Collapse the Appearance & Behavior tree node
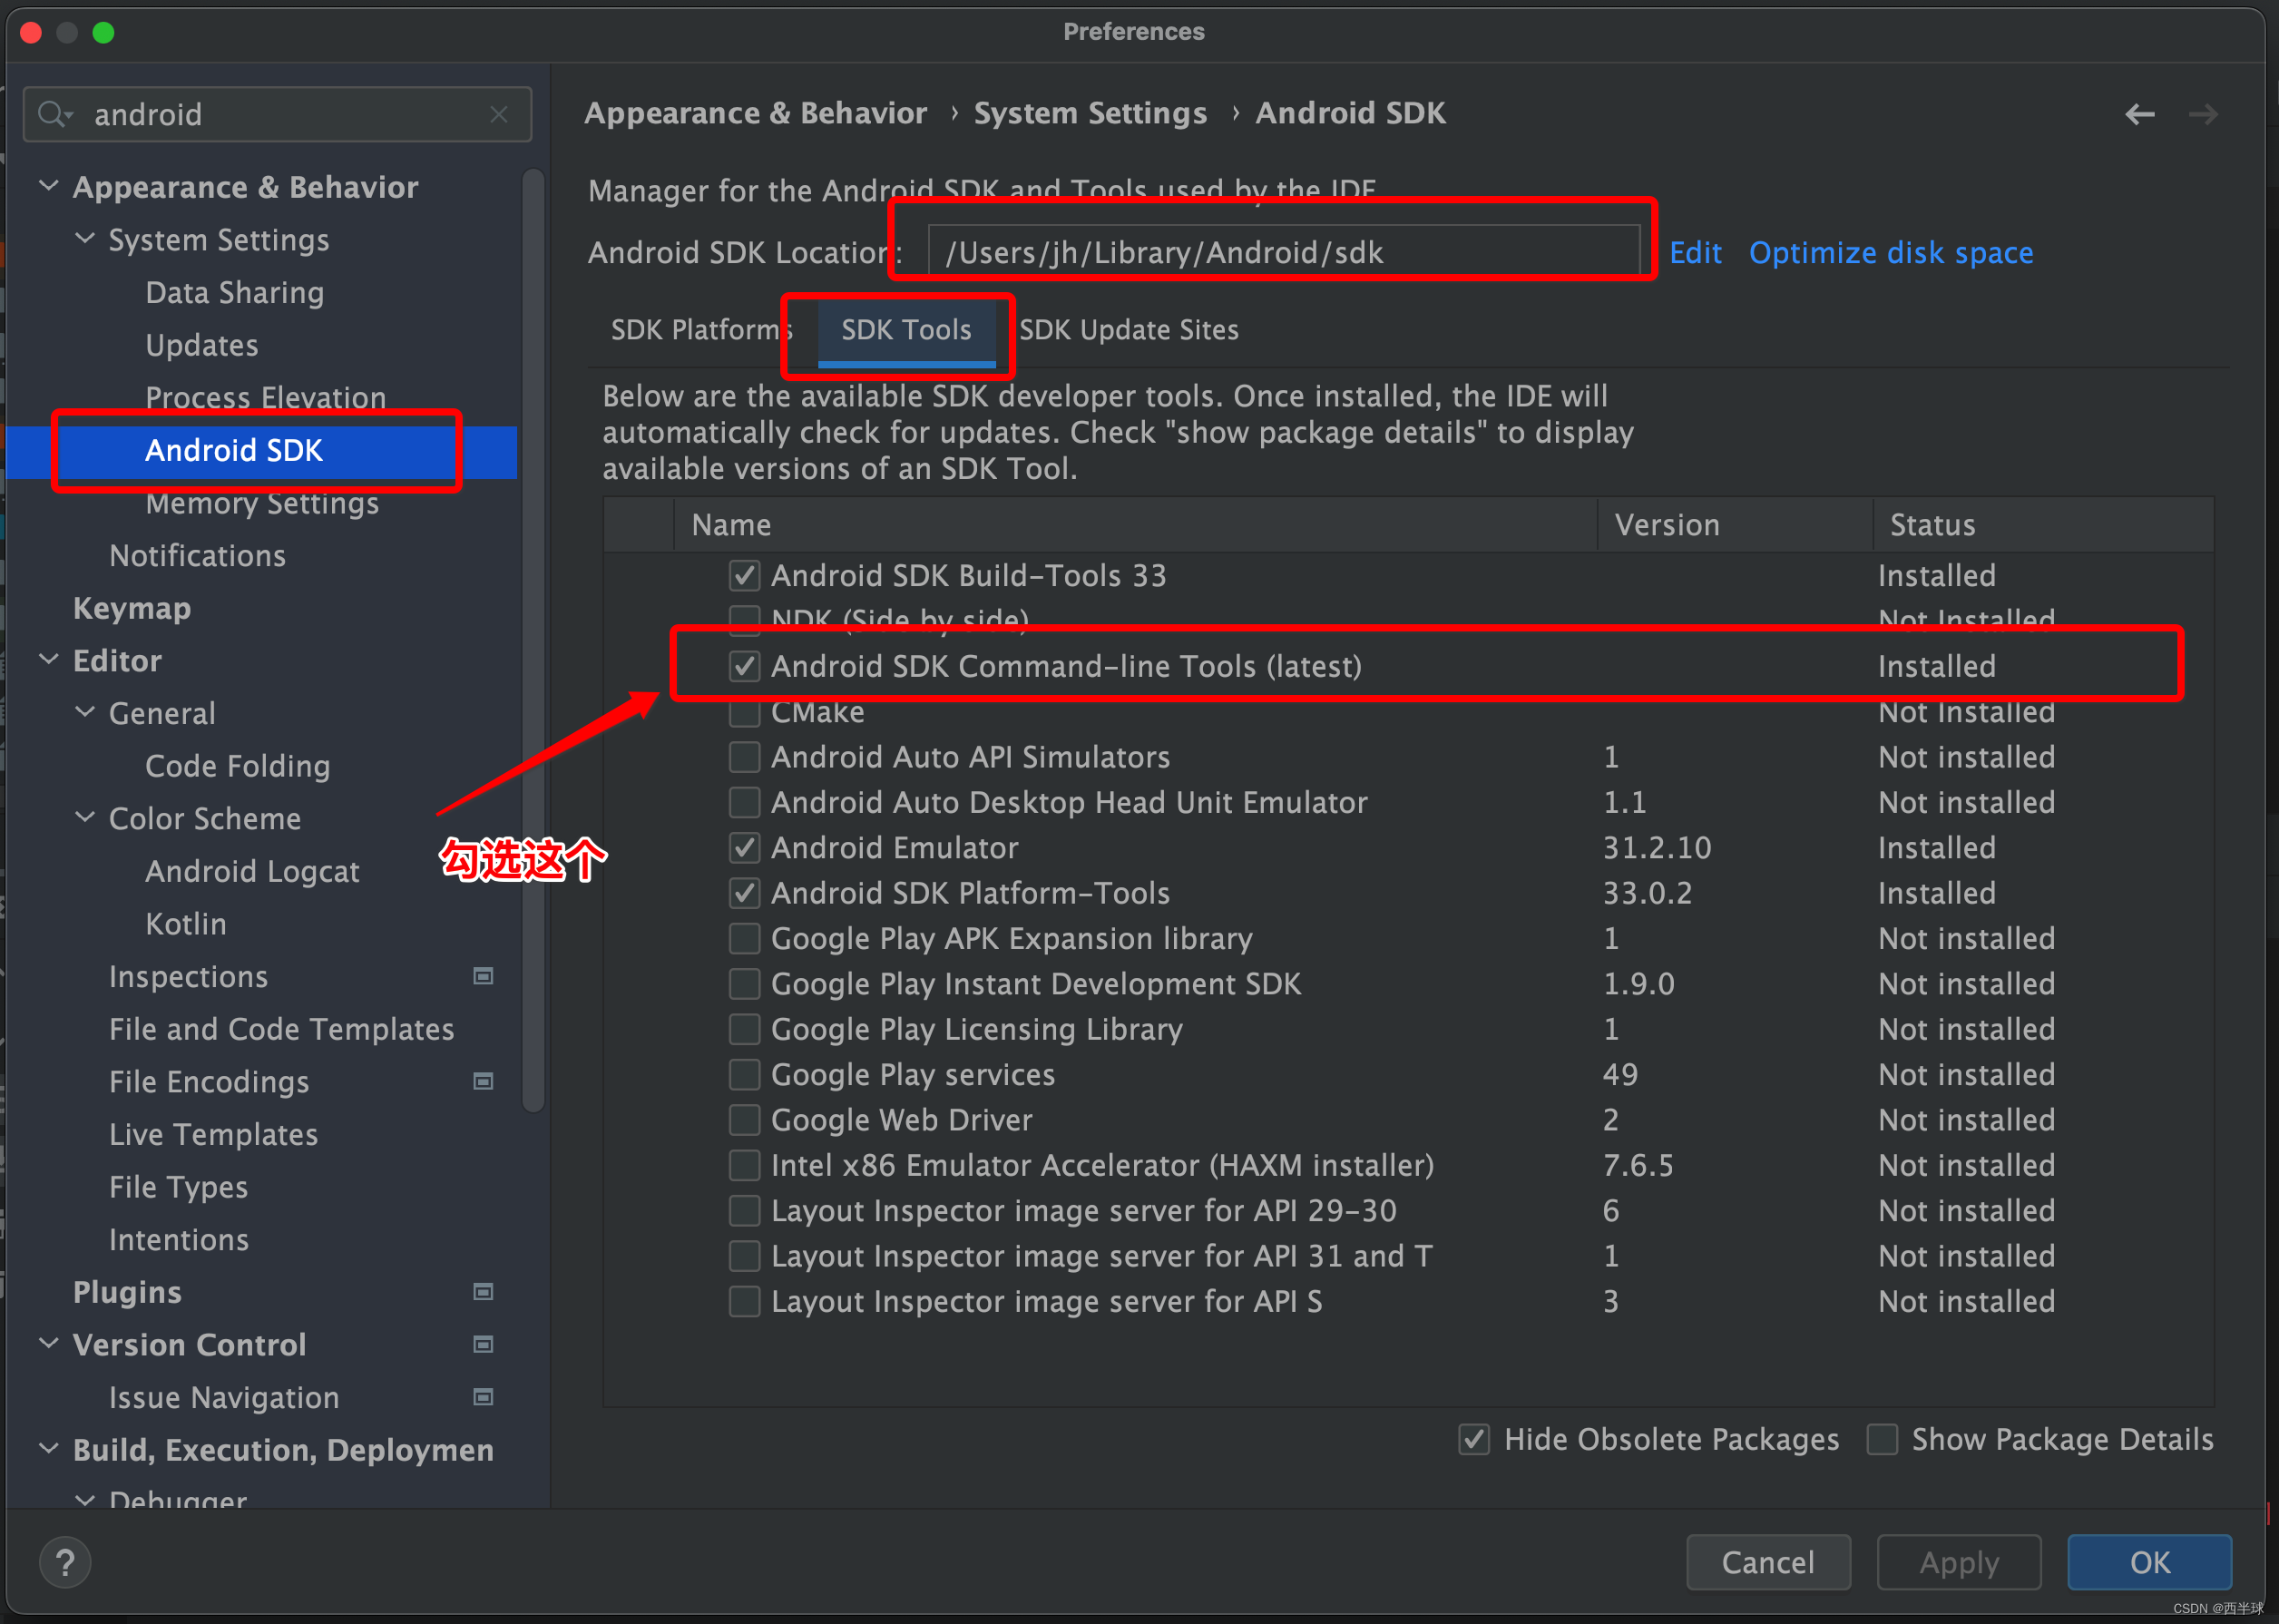Screen dimensions: 2279x1624 [48, 186]
